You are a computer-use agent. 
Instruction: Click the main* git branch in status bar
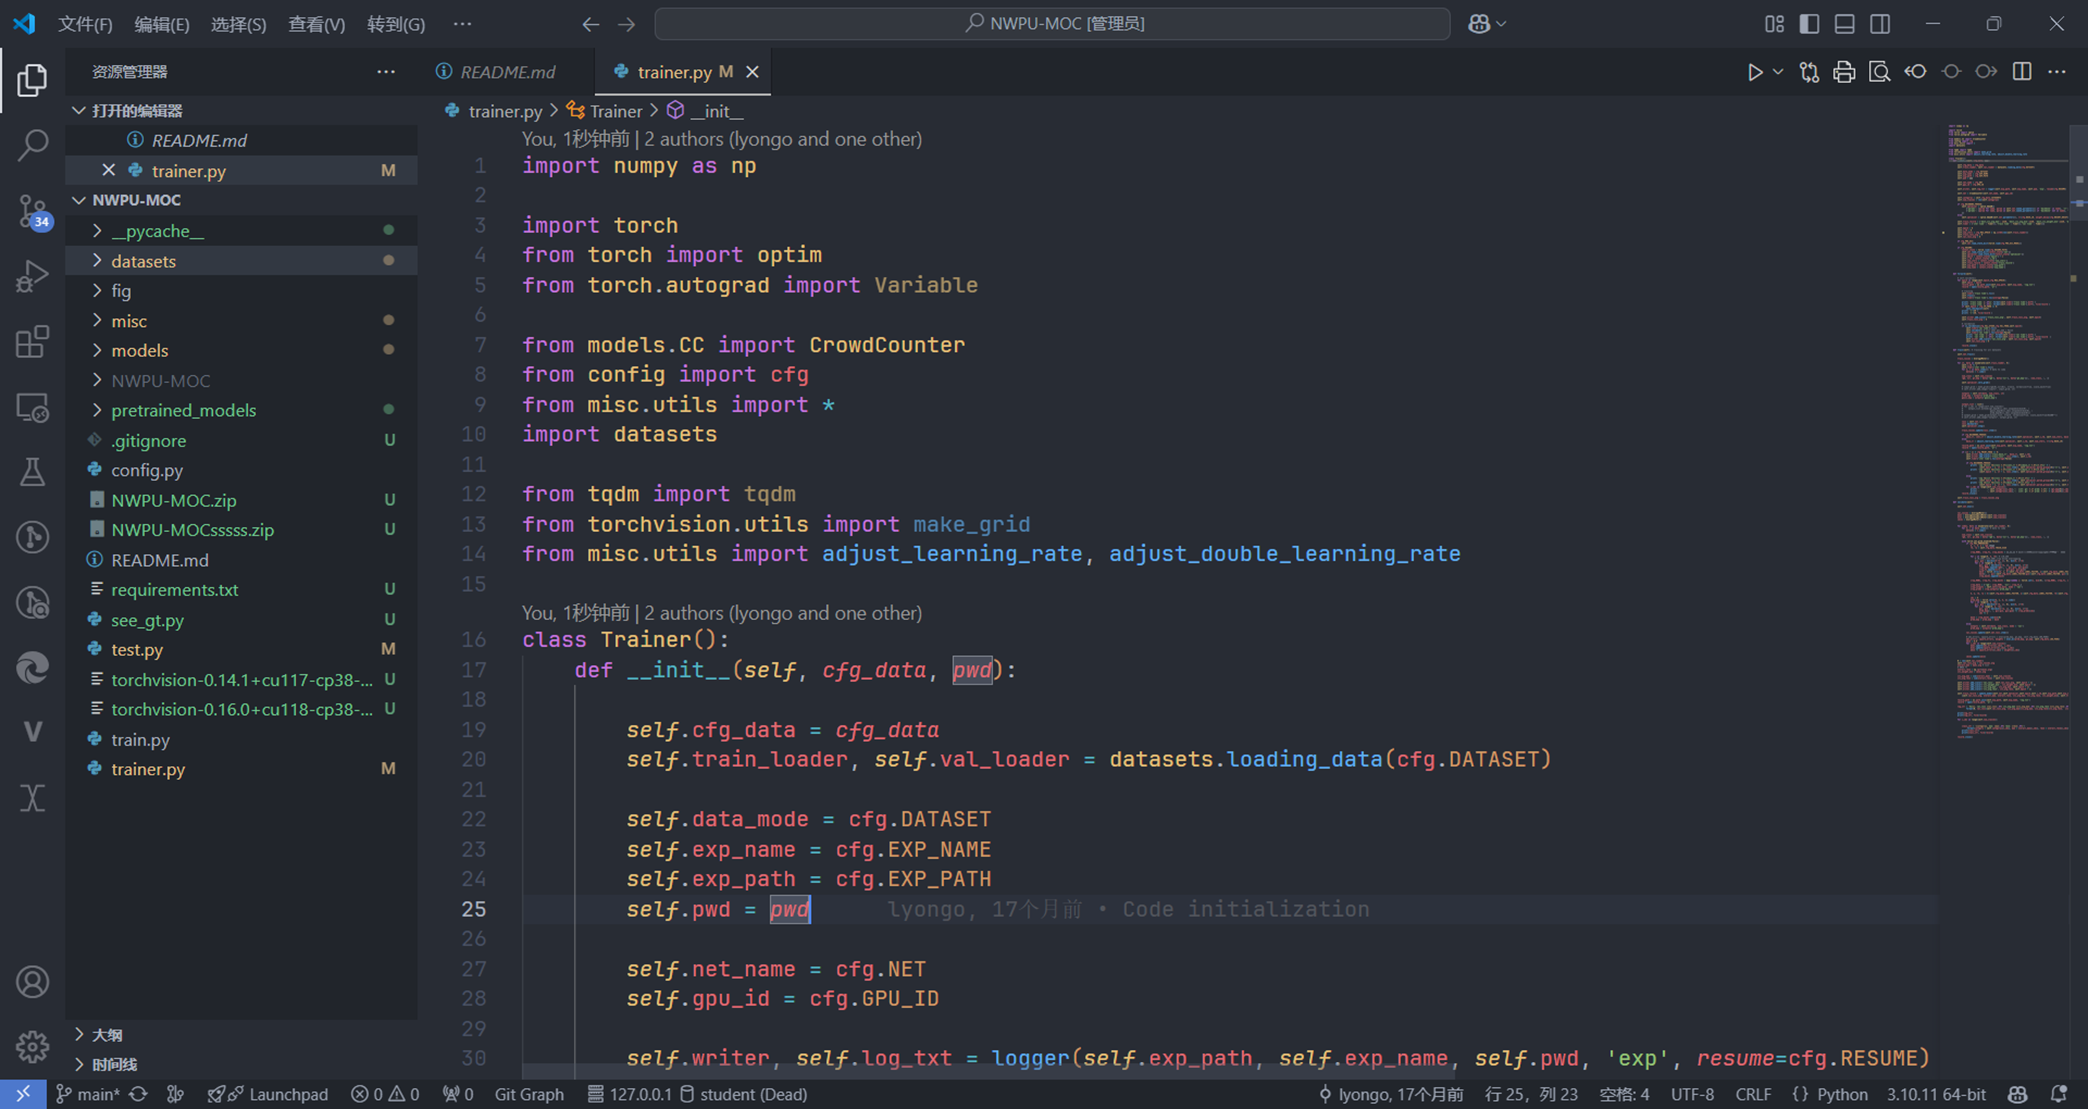point(88,1094)
